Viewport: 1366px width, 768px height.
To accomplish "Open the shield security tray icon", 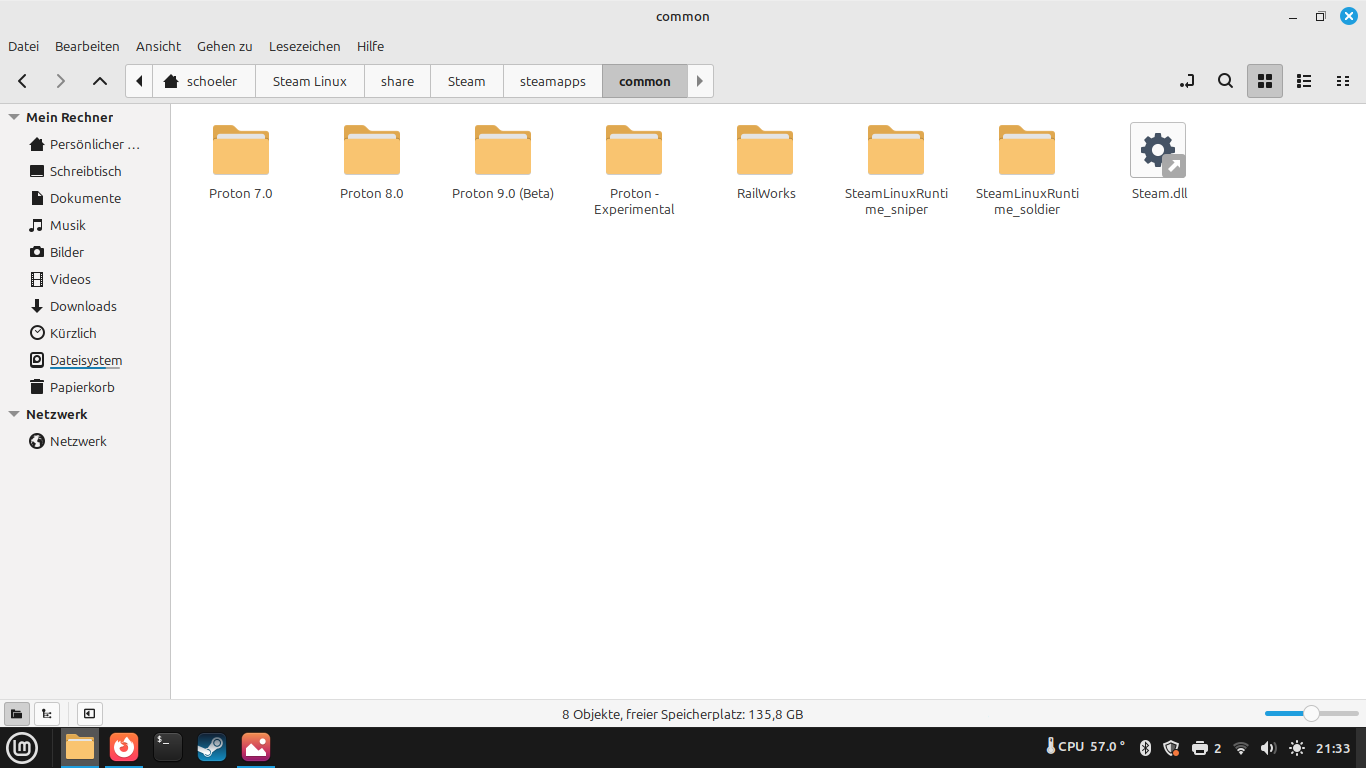I will [1172, 748].
